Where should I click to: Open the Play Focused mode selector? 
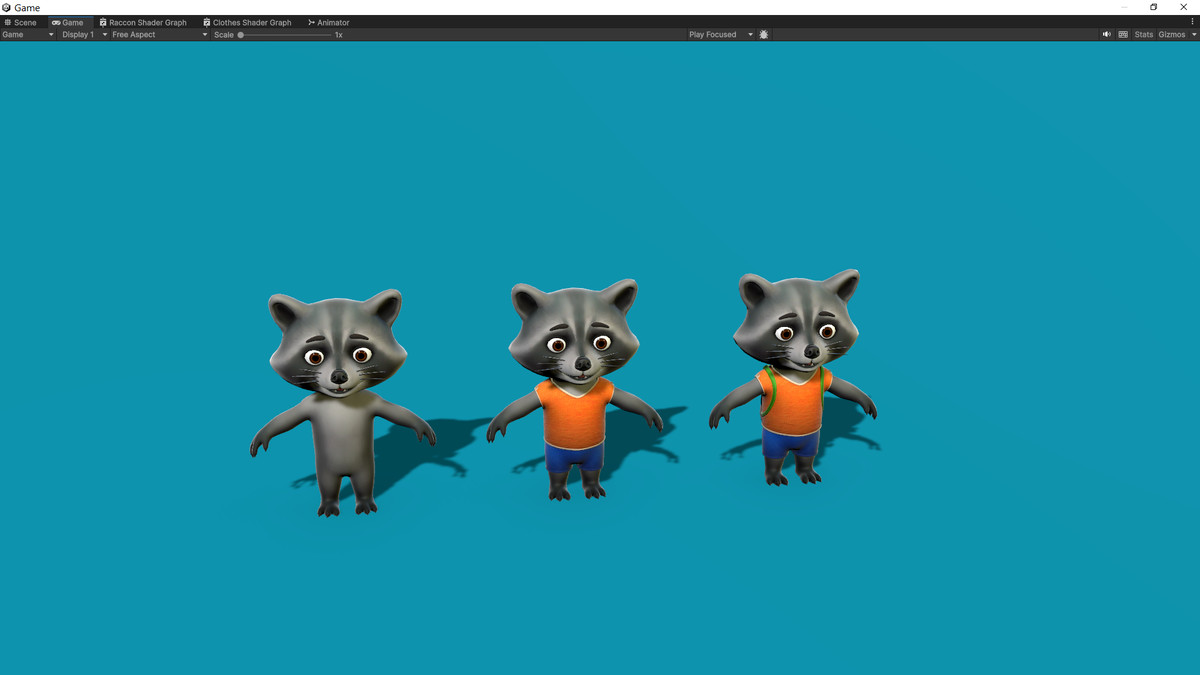point(749,34)
